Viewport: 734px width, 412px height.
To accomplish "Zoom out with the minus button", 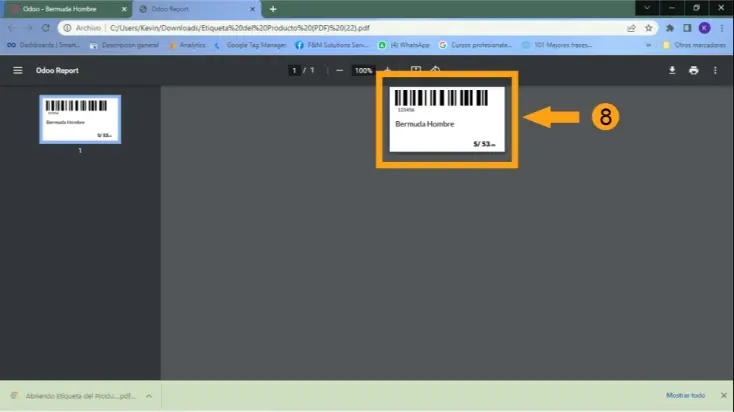I will point(340,71).
